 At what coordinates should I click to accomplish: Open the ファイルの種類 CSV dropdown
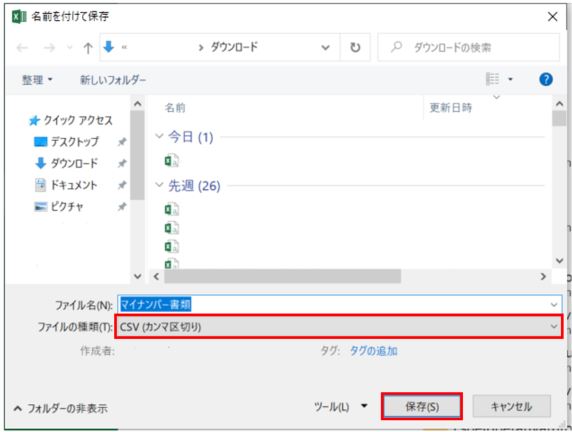(x=339, y=327)
